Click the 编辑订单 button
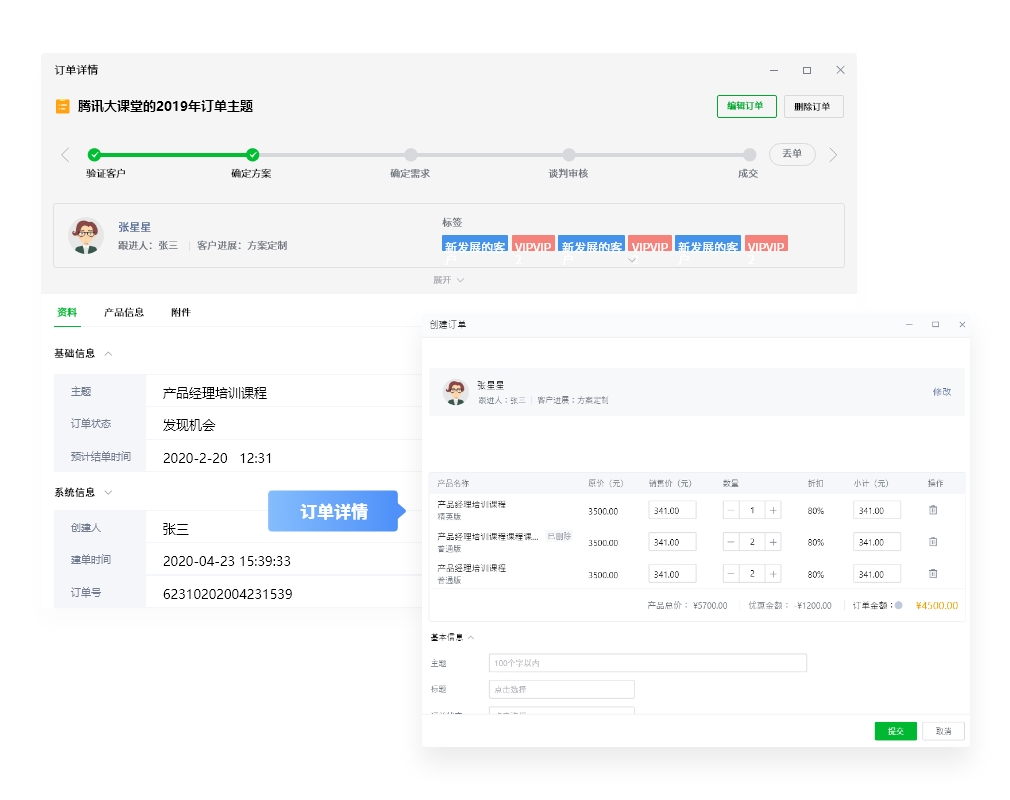Screen dimensions: 1010x800 click(x=746, y=106)
